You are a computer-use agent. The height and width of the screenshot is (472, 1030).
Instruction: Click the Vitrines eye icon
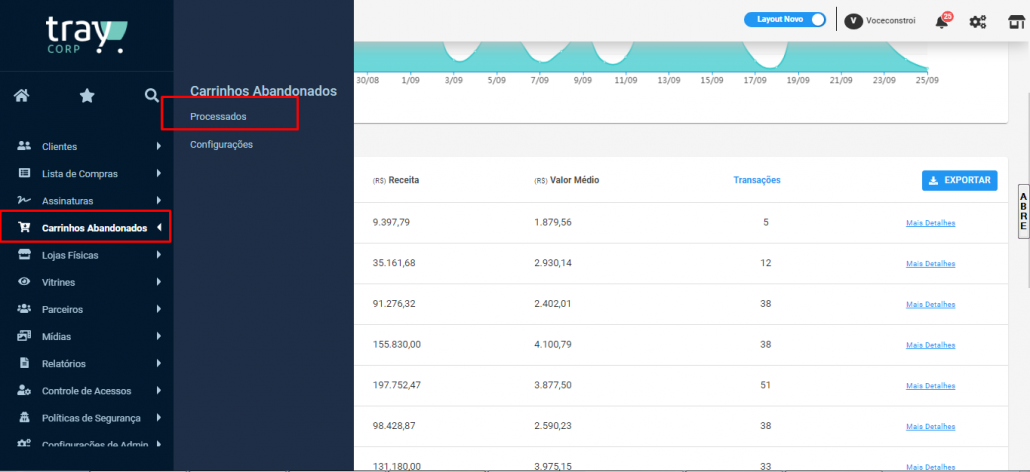coord(25,282)
